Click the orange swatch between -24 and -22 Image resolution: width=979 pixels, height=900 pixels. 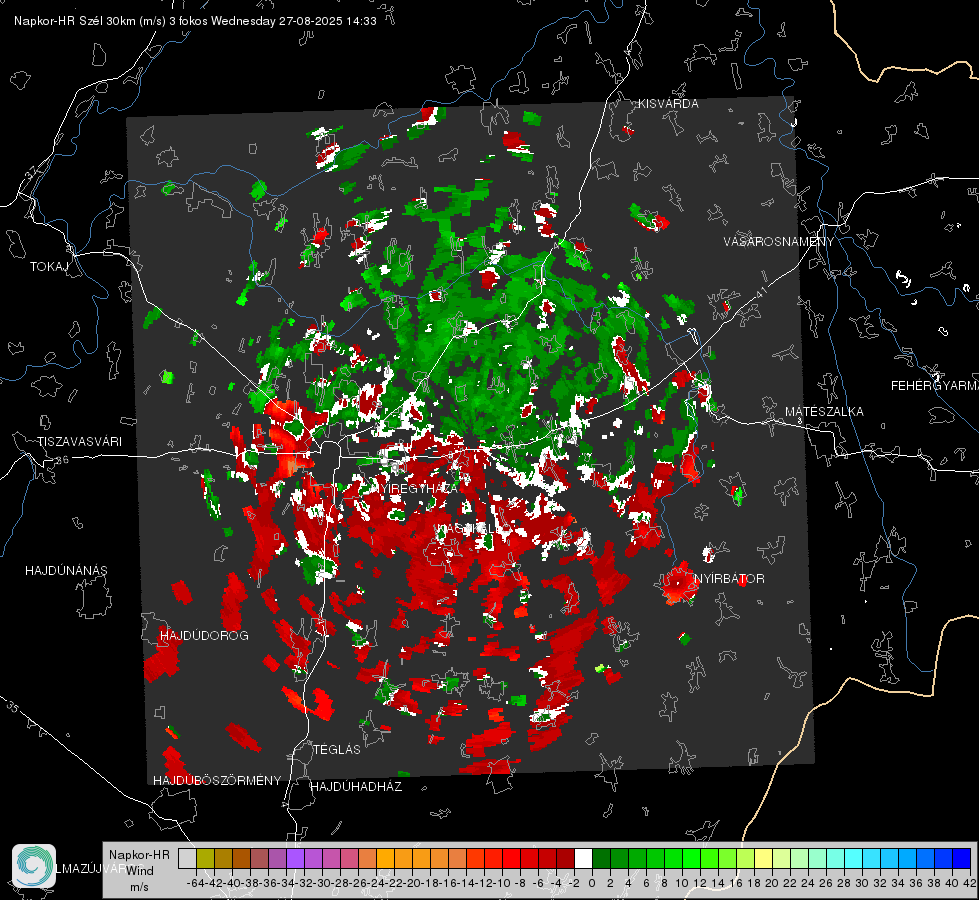point(386,858)
